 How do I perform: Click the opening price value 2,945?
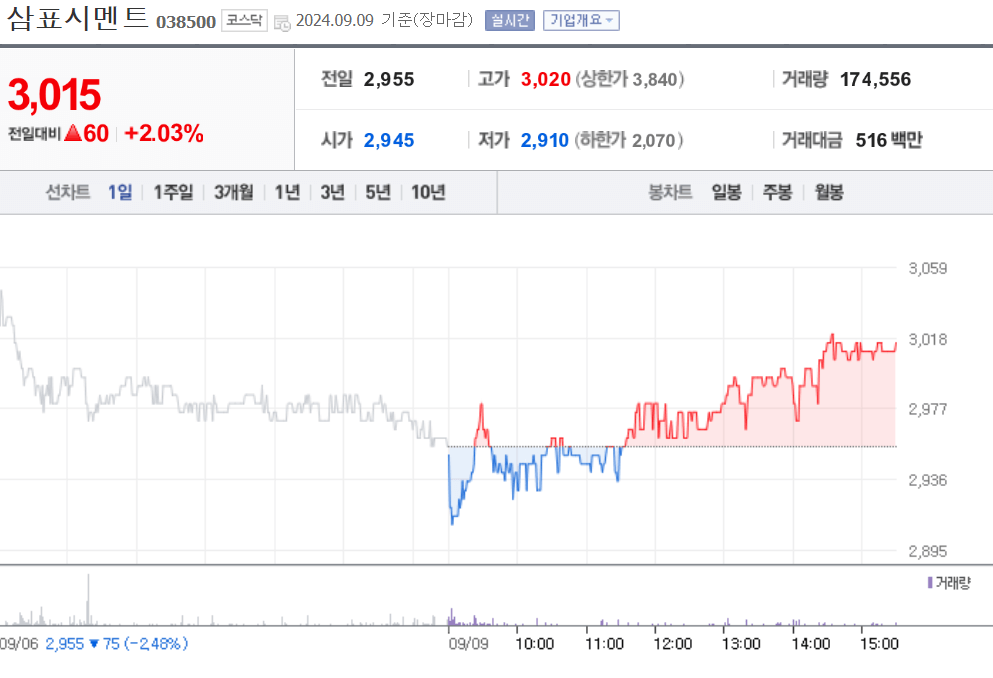(x=389, y=140)
